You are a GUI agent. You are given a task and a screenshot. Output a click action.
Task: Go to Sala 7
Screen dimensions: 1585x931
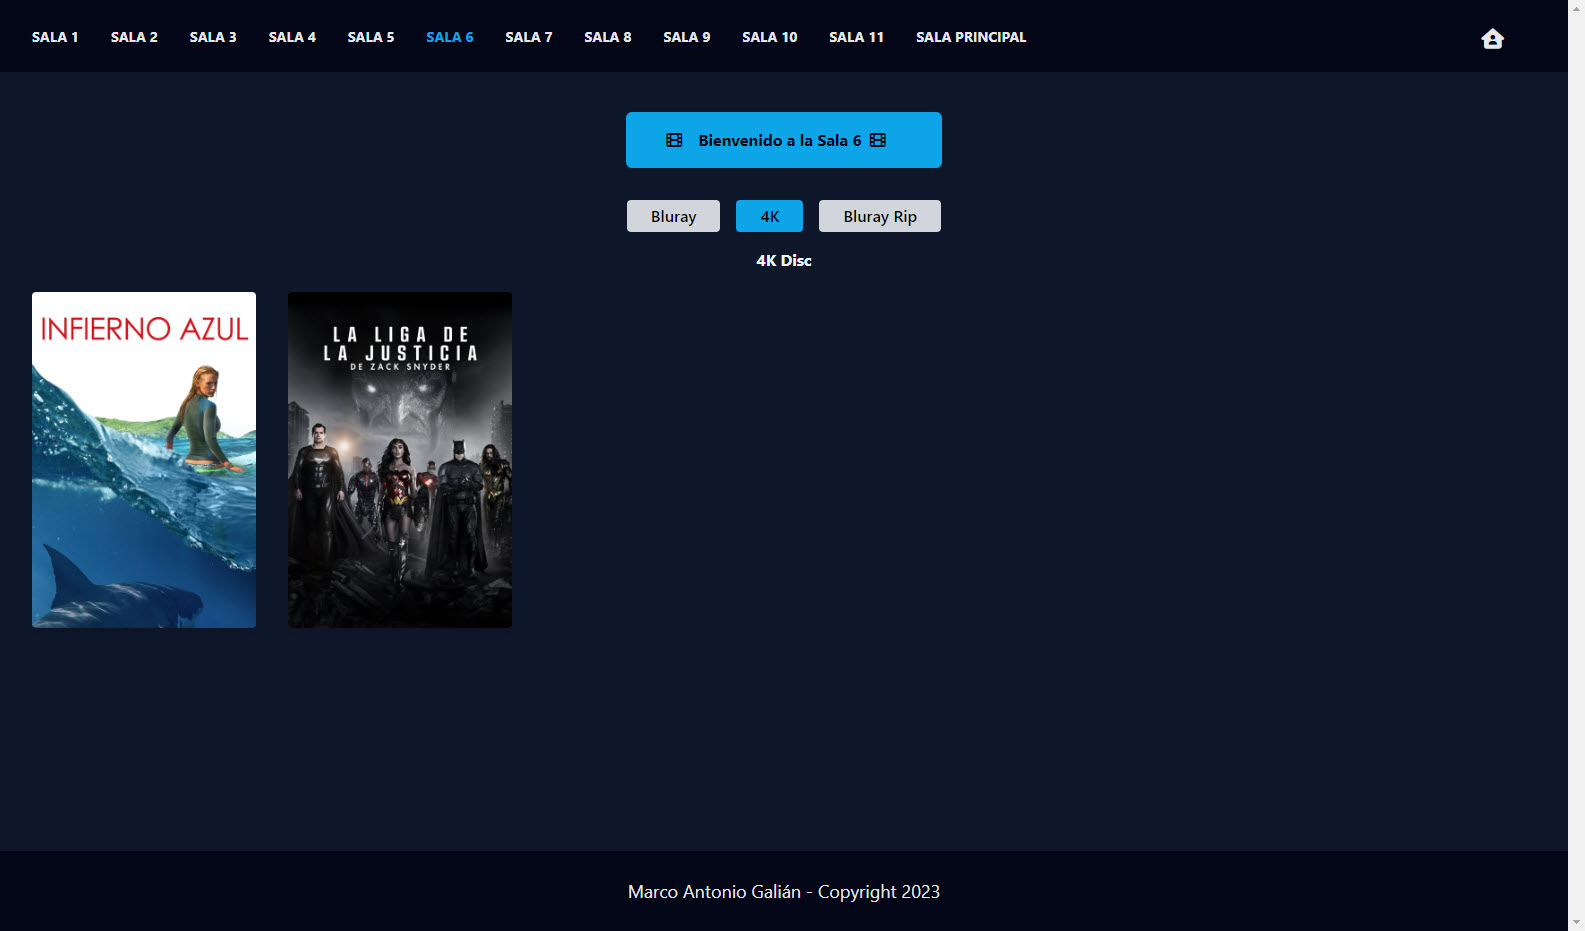(x=529, y=37)
